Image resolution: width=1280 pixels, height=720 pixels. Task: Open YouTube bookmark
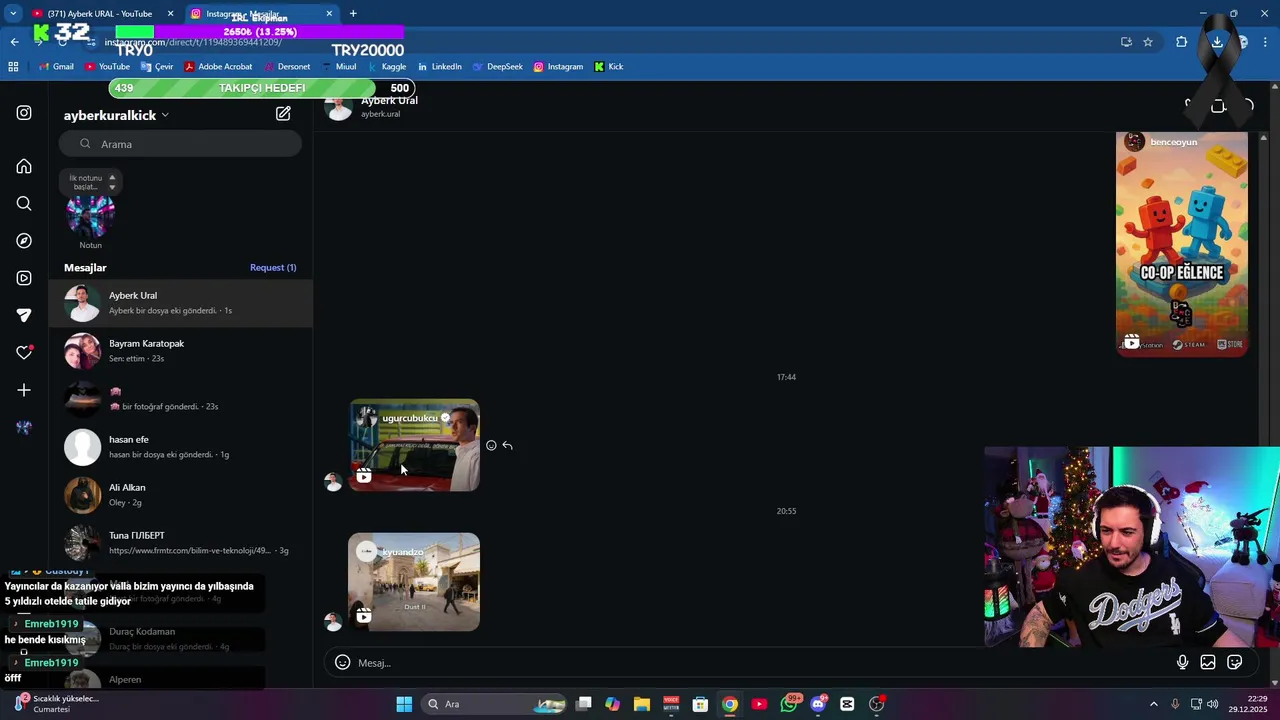107,67
